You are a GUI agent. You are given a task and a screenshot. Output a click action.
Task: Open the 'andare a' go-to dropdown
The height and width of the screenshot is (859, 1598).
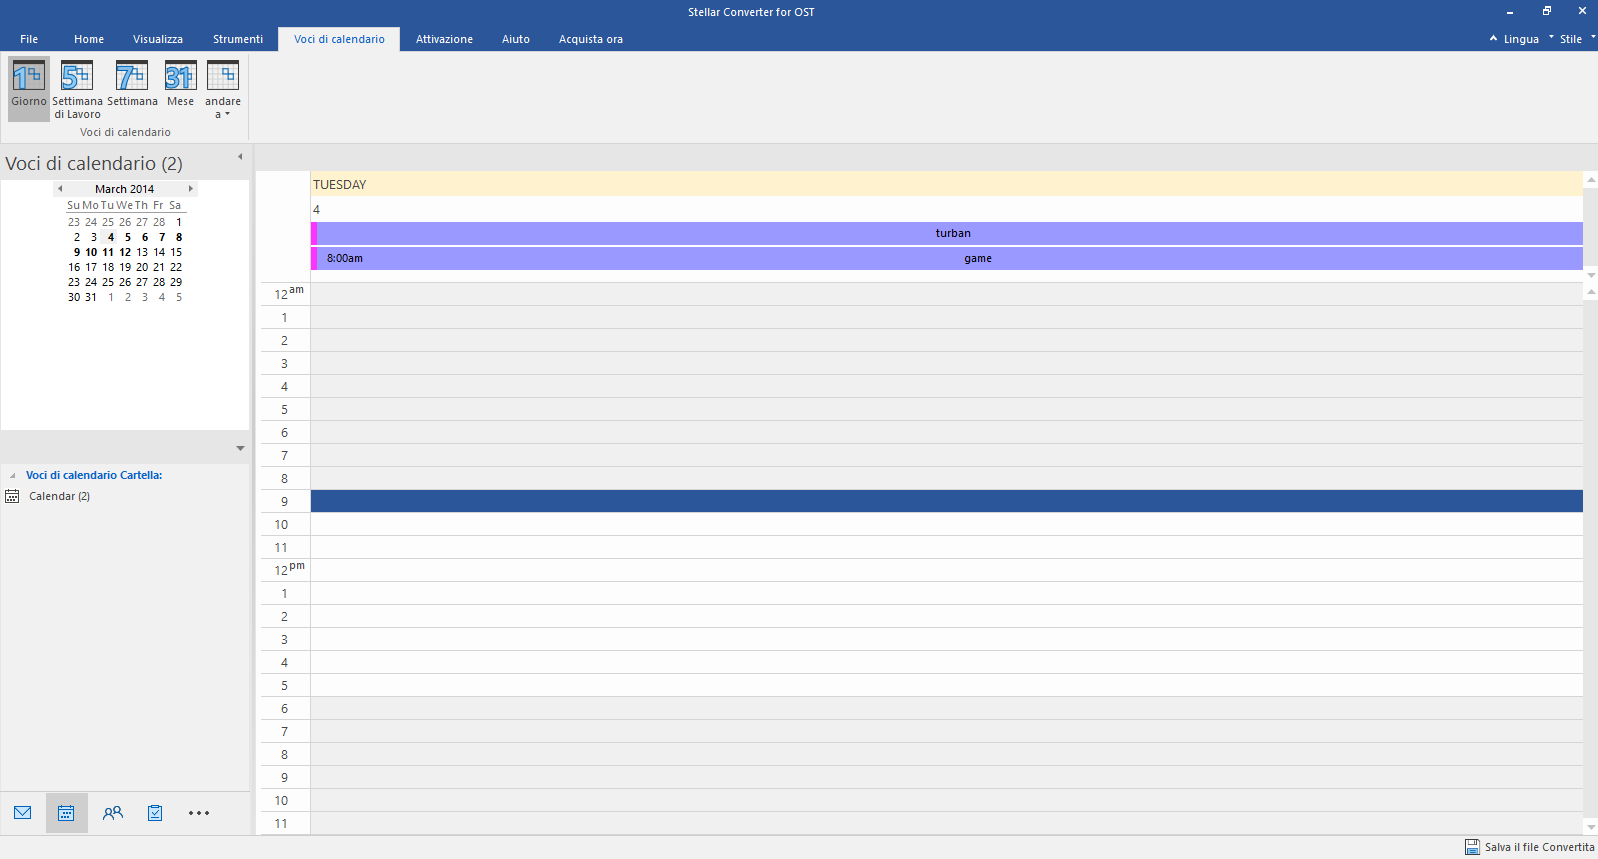pos(223,88)
